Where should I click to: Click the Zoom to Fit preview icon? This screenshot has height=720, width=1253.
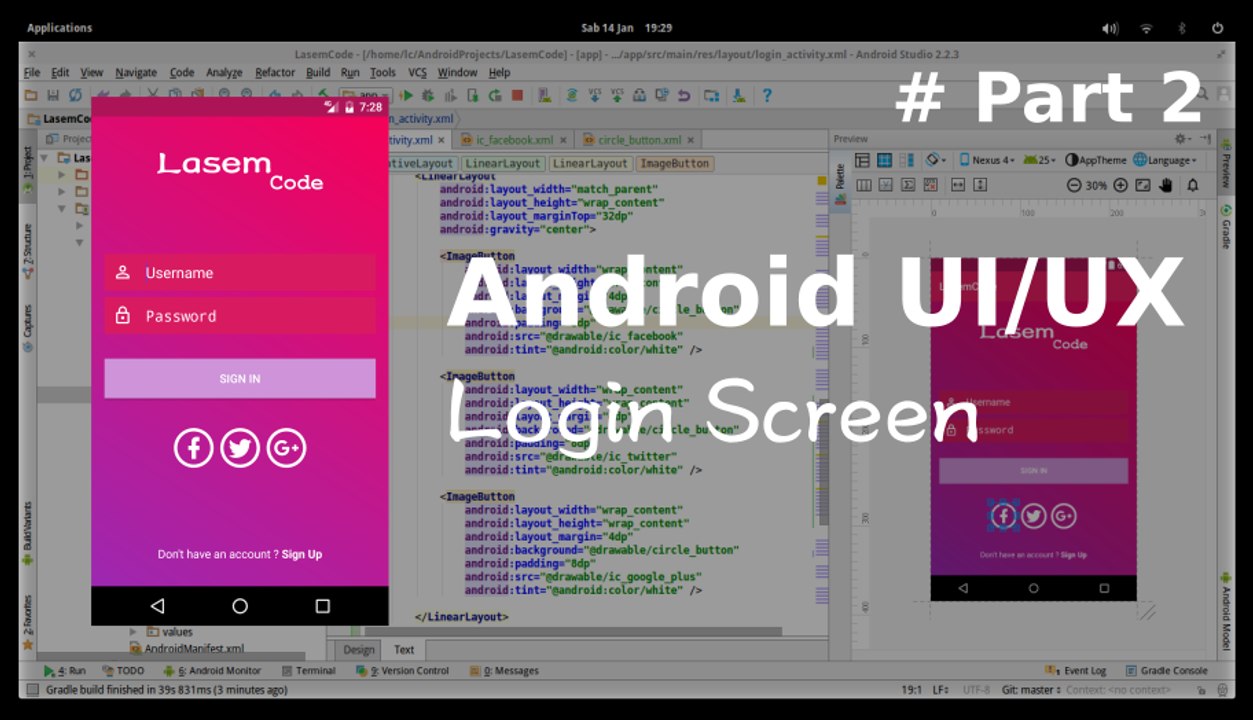tap(1143, 185)
